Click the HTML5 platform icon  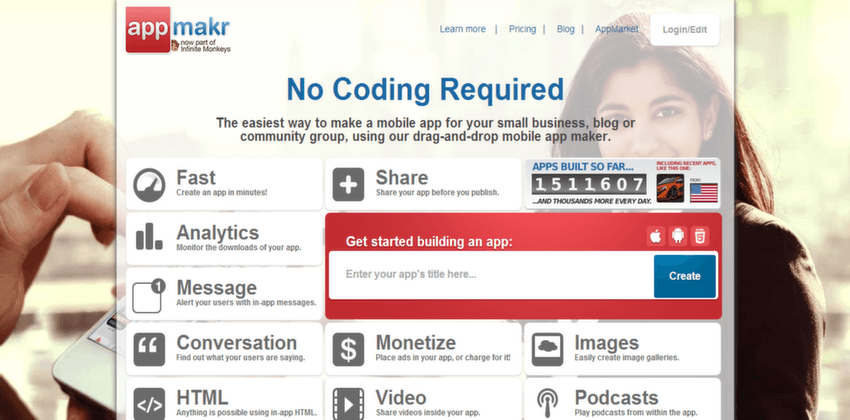click(700, 236)
